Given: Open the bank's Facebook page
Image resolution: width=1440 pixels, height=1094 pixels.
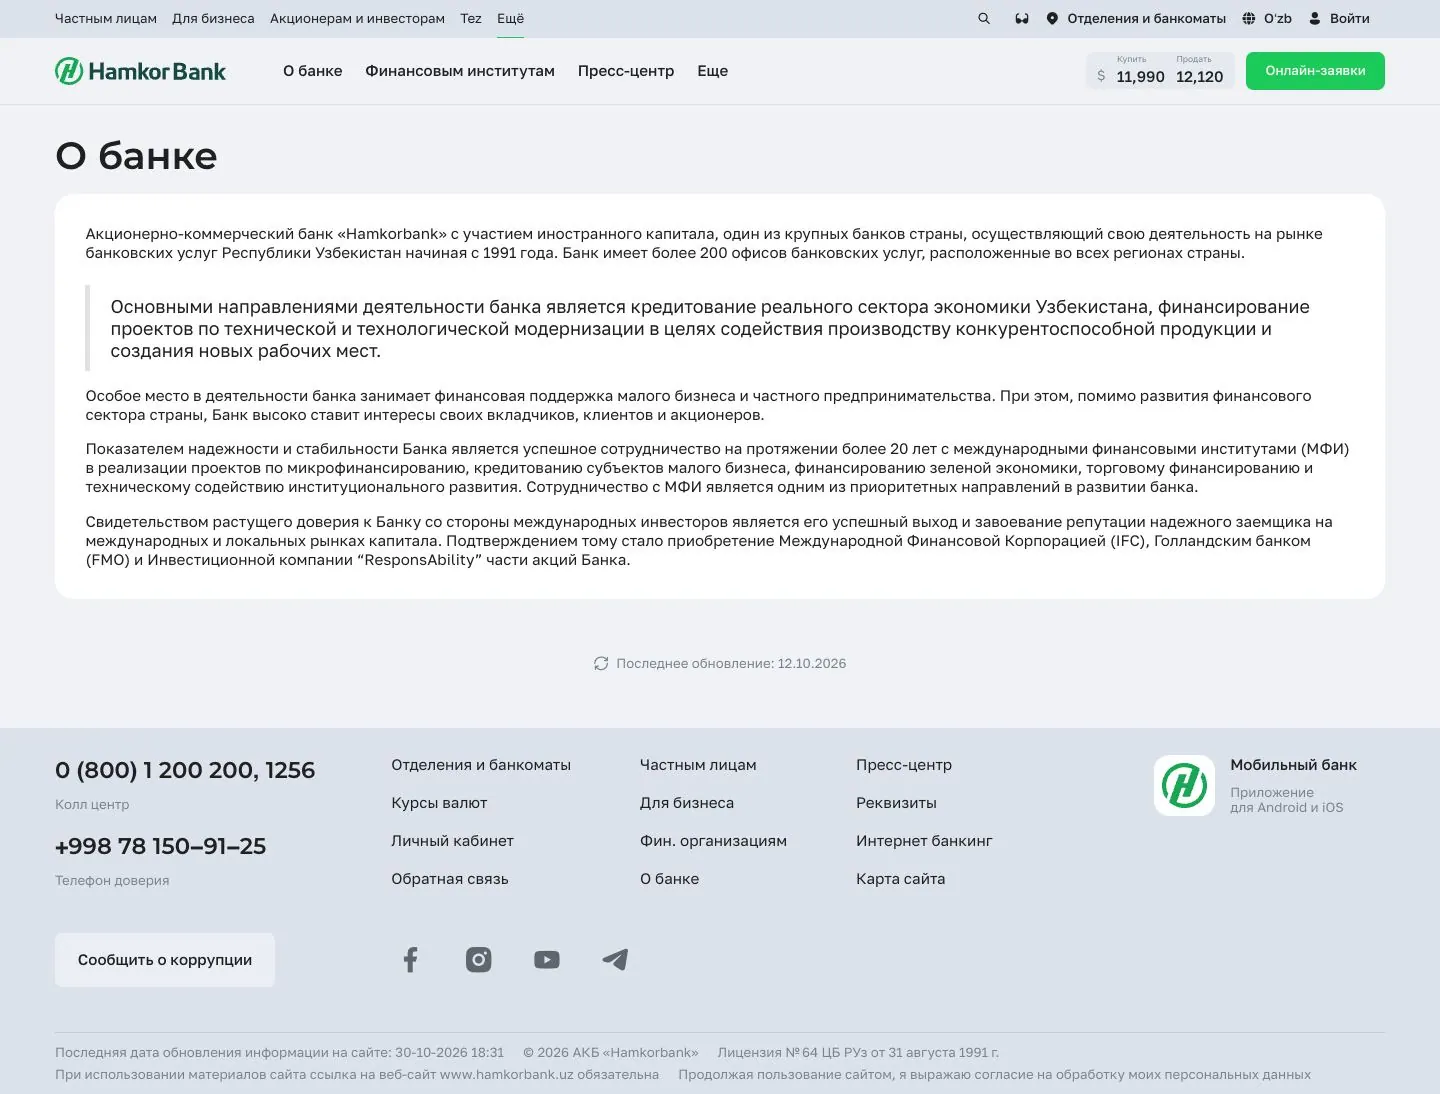Looking at the screenshot, I should pos(410,960).
